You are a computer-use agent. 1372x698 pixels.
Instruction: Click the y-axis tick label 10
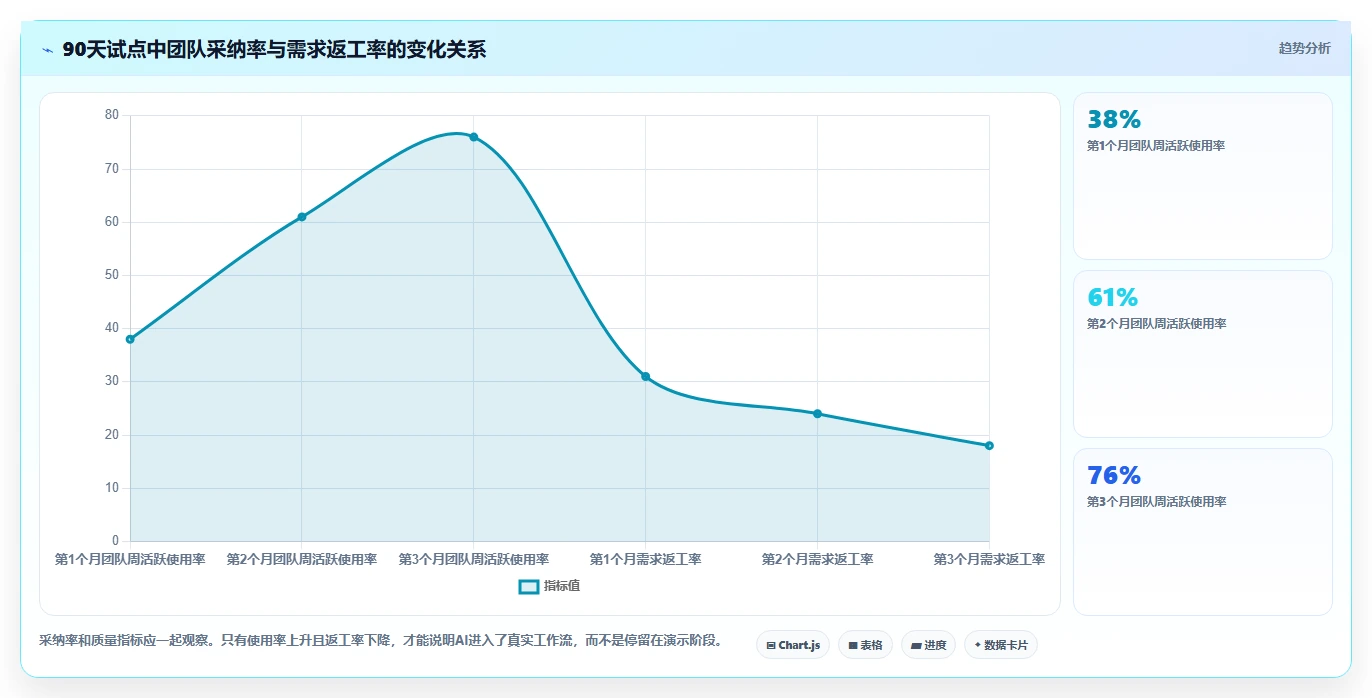[111, 488]
